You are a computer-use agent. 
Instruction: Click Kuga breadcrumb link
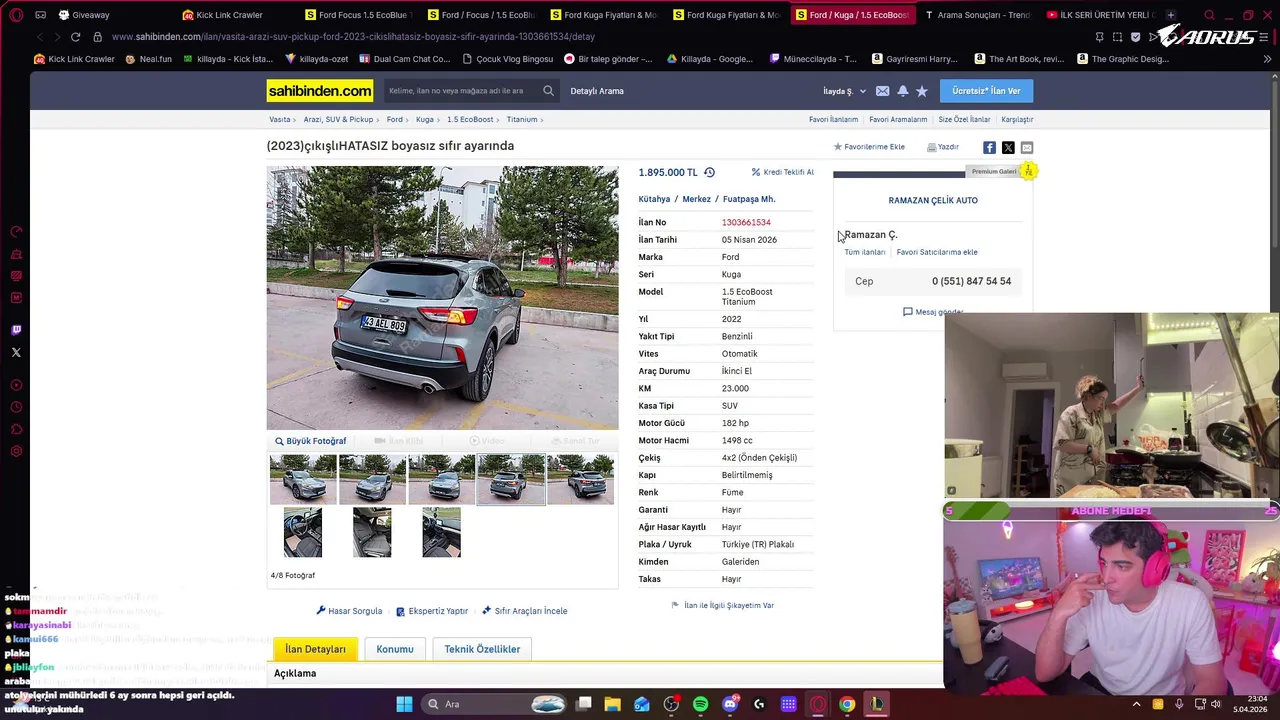coord(425,119)
